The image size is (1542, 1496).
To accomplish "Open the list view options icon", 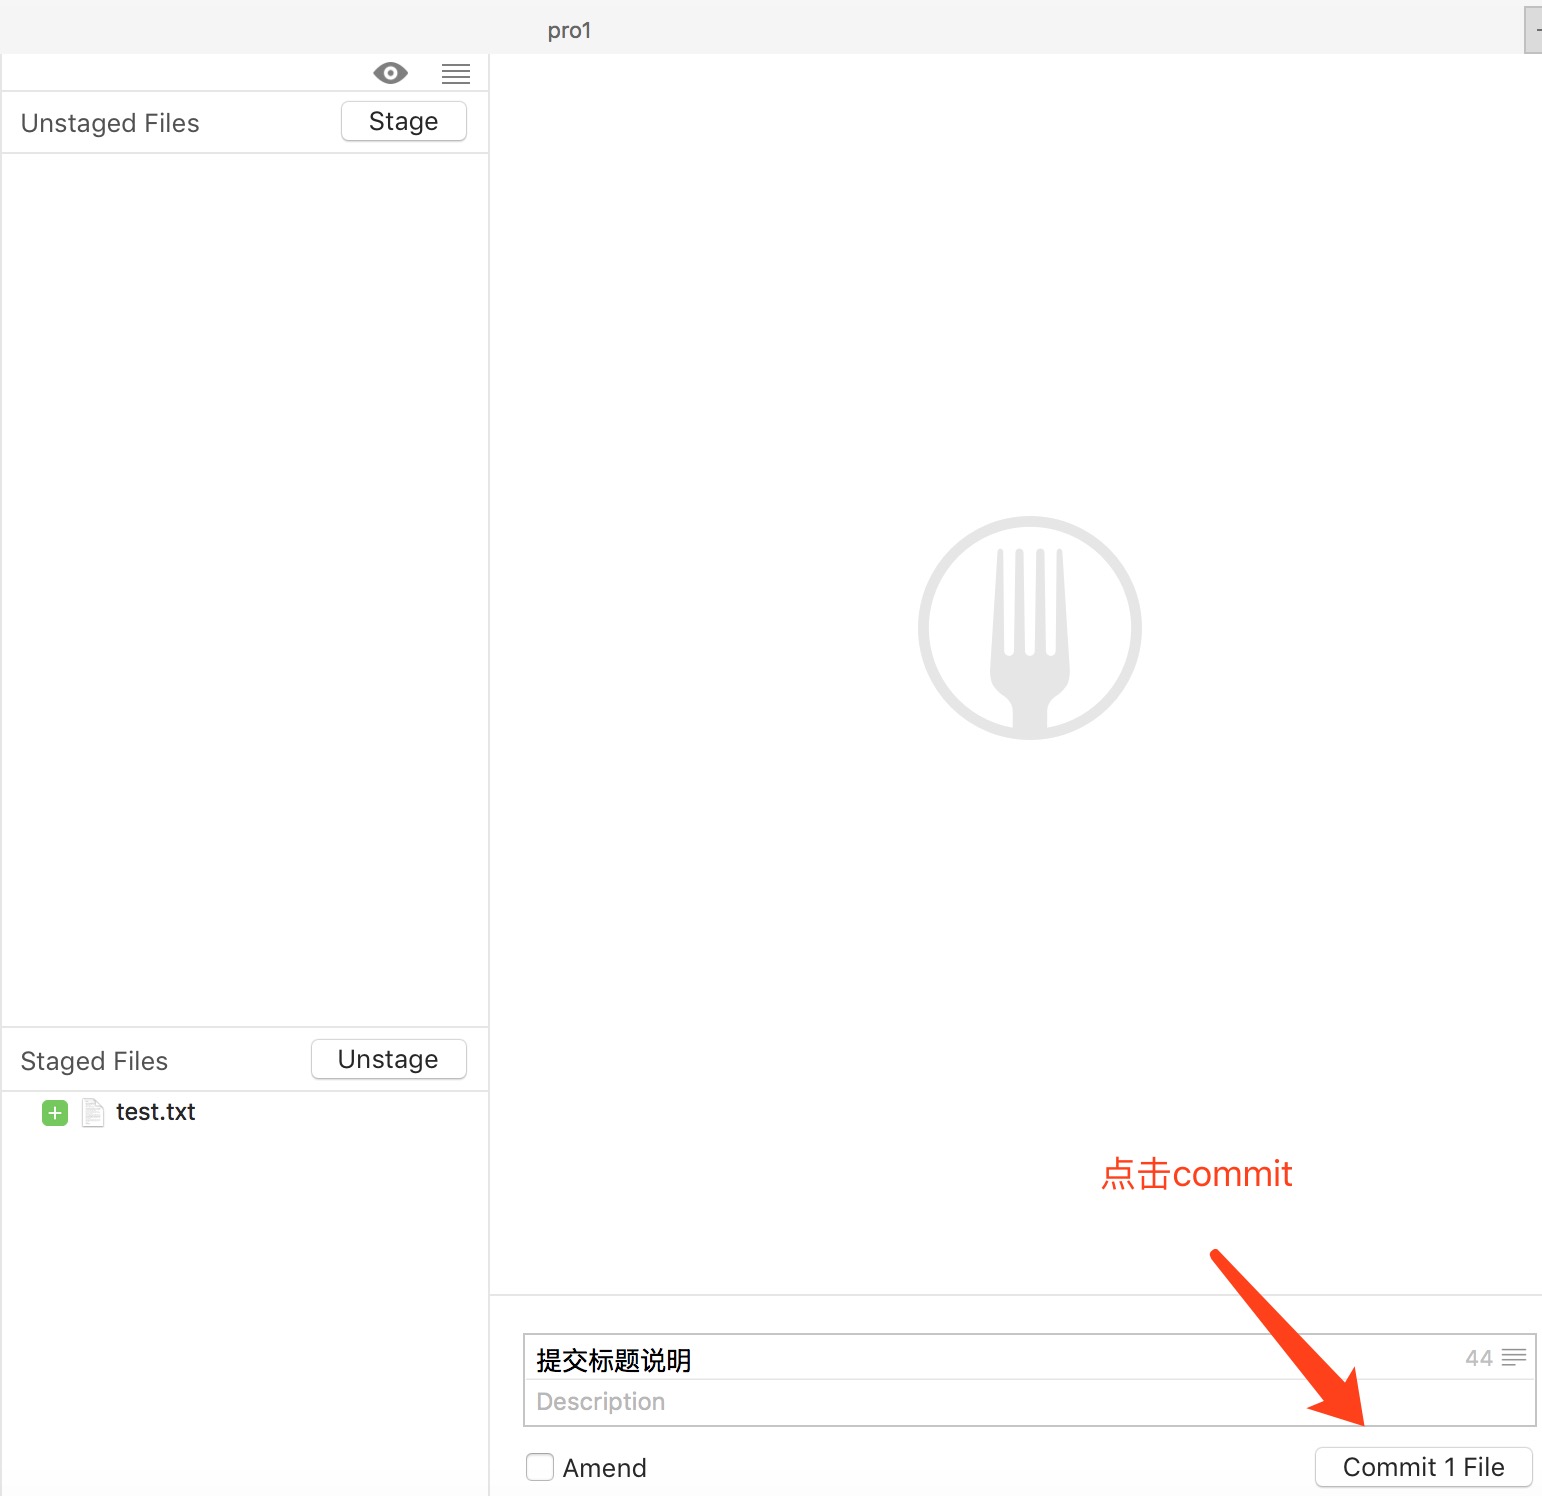I will point(456,73).
